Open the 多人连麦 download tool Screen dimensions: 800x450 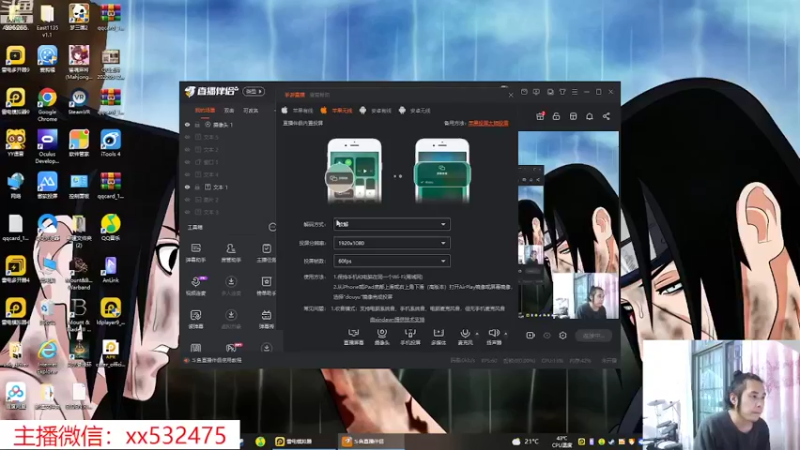(231, 286)
